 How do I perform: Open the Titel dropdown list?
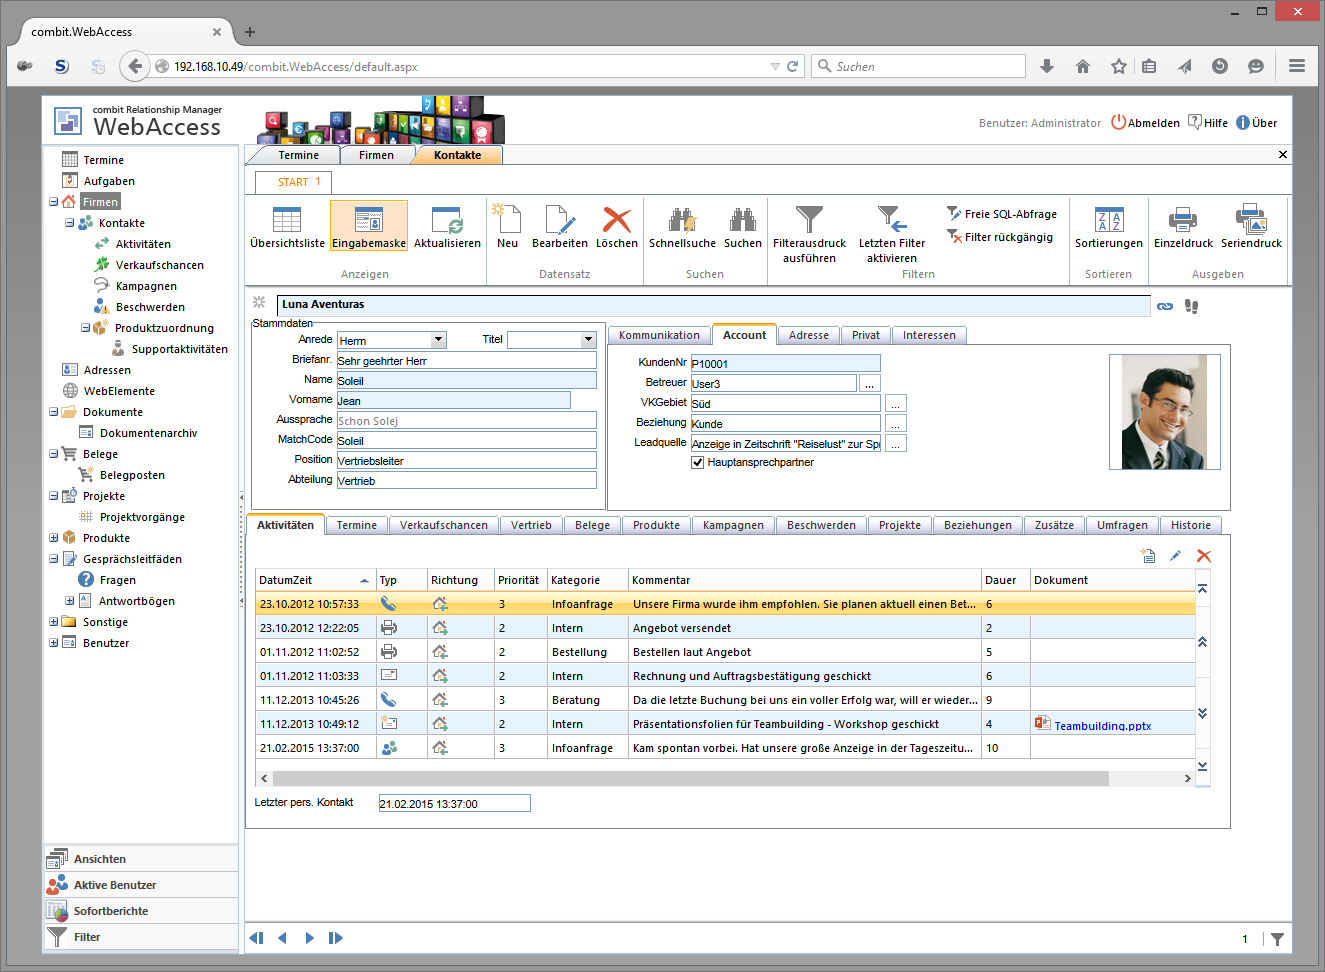tap(588, 340)
